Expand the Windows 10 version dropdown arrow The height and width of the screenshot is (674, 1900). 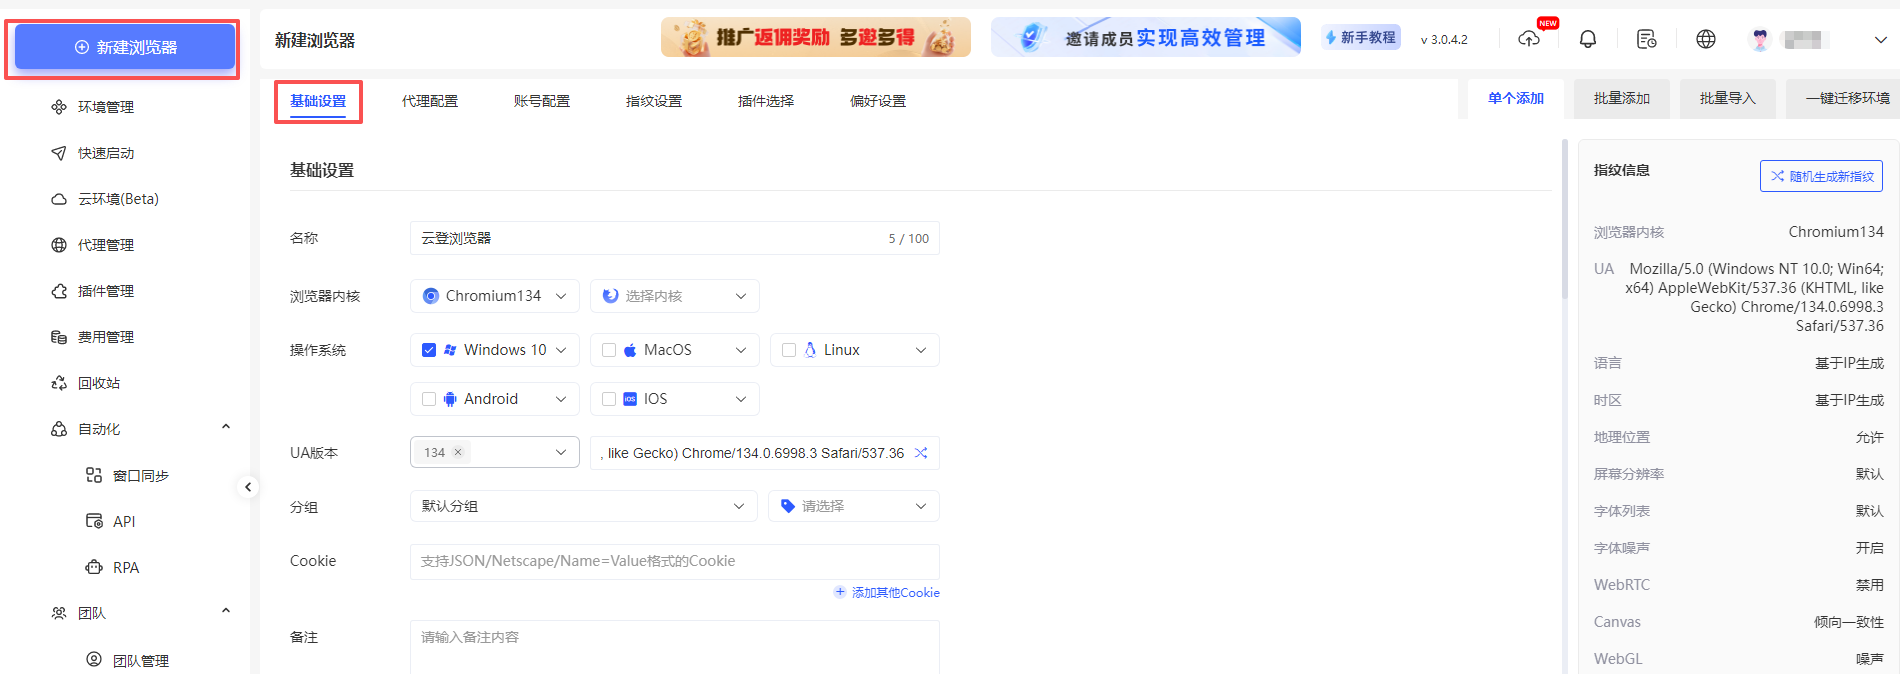(561, 350)
